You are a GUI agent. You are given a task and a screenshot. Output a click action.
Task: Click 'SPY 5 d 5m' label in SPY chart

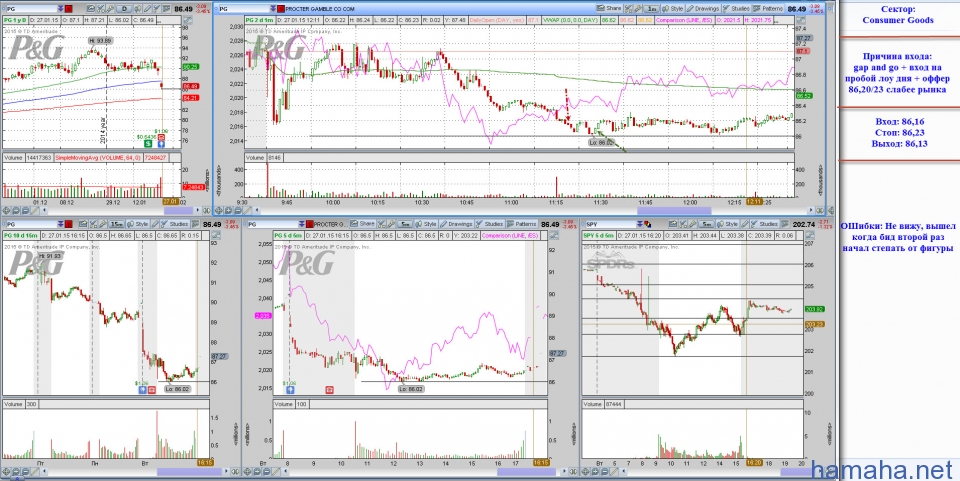(598, 236)
